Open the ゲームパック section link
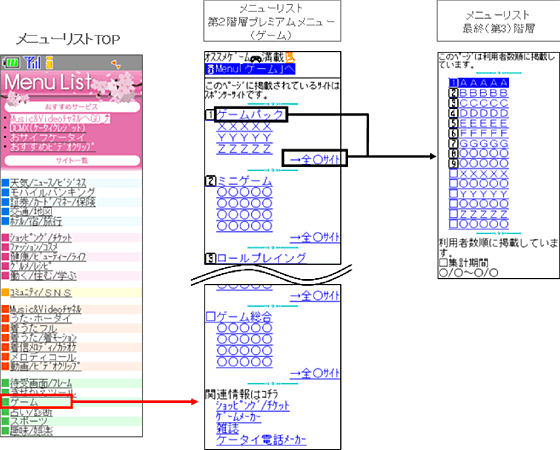This screenshot has height=450, width=560. (250, 115)
